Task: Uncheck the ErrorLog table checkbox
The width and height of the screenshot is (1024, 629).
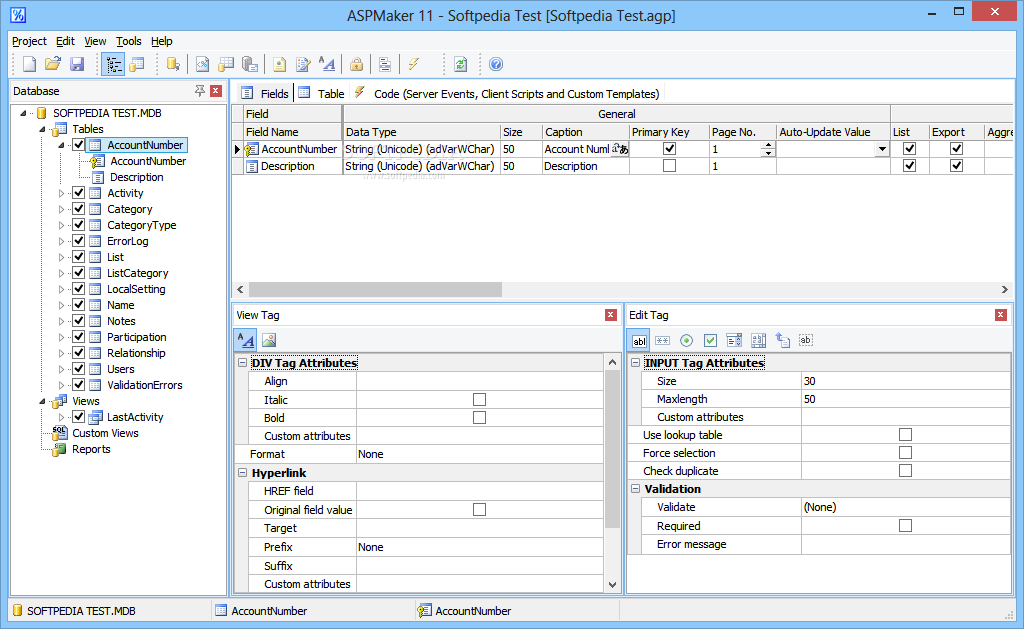Action: 78,240
